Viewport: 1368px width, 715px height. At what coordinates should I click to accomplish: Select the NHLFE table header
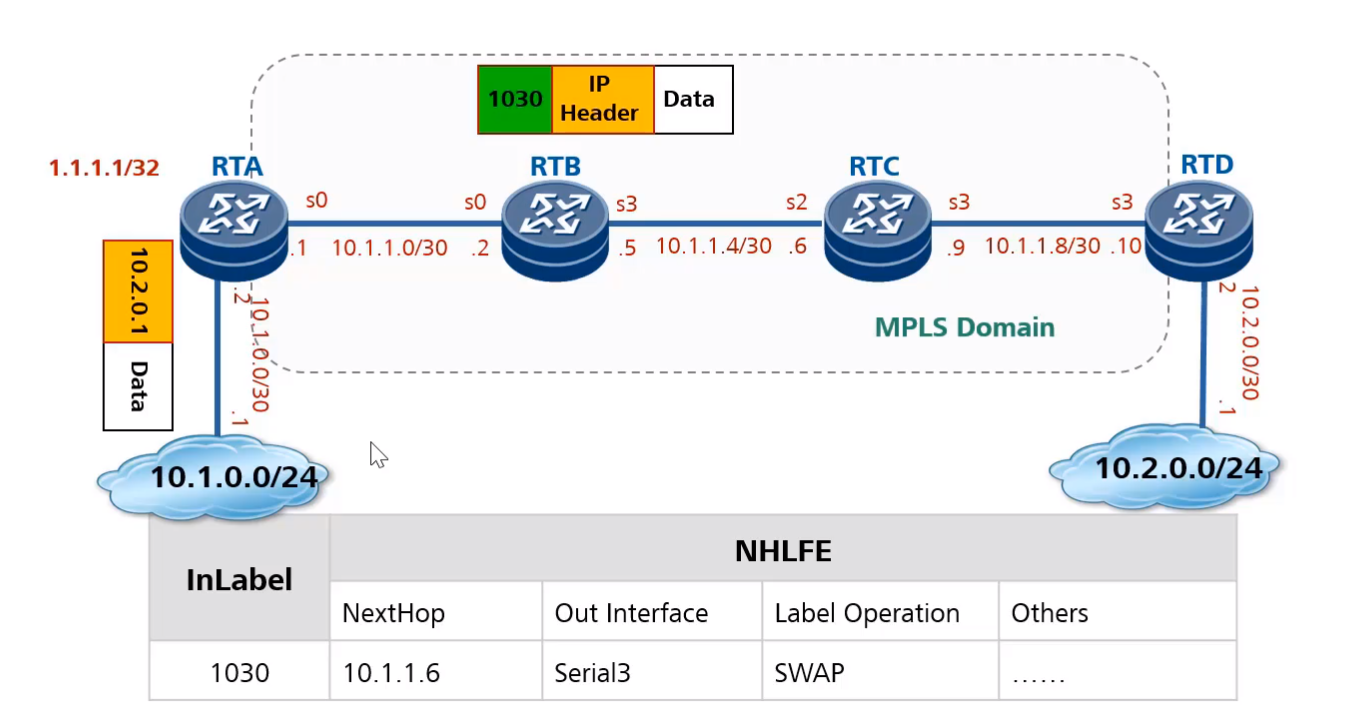click(783, 550)
